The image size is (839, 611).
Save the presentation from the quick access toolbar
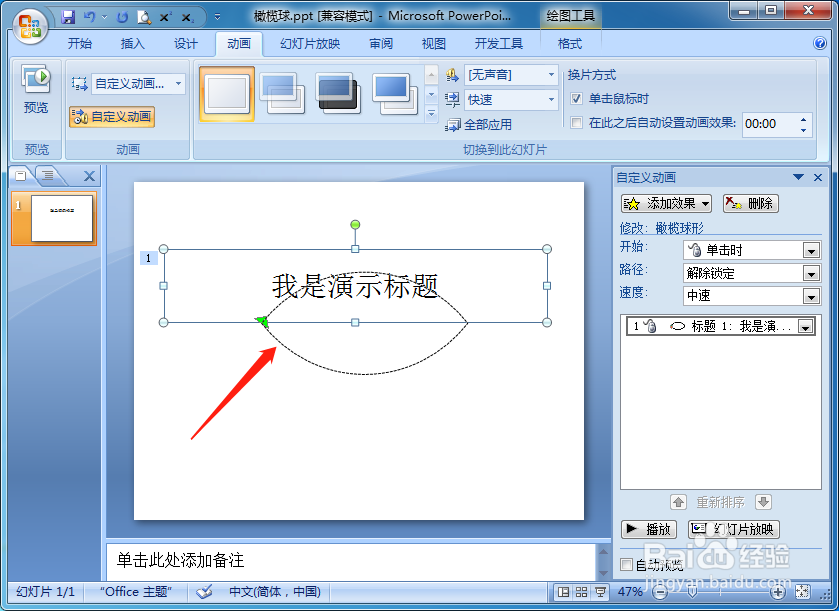[68, 17]
